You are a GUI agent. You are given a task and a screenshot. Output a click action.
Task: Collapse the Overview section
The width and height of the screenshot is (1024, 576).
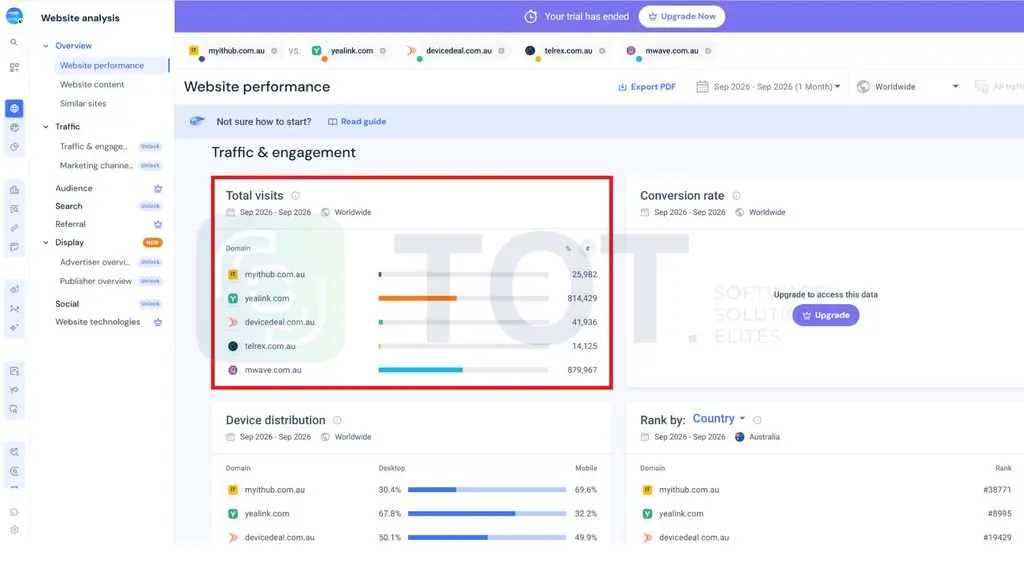tap(46, 46)
